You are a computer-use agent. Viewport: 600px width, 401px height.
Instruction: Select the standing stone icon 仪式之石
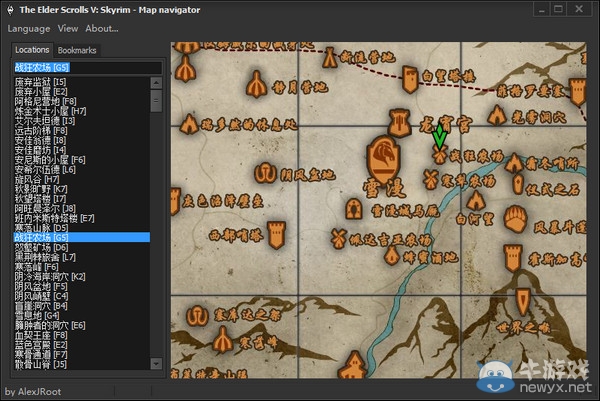pyautogui.click(x=518, y=184)
